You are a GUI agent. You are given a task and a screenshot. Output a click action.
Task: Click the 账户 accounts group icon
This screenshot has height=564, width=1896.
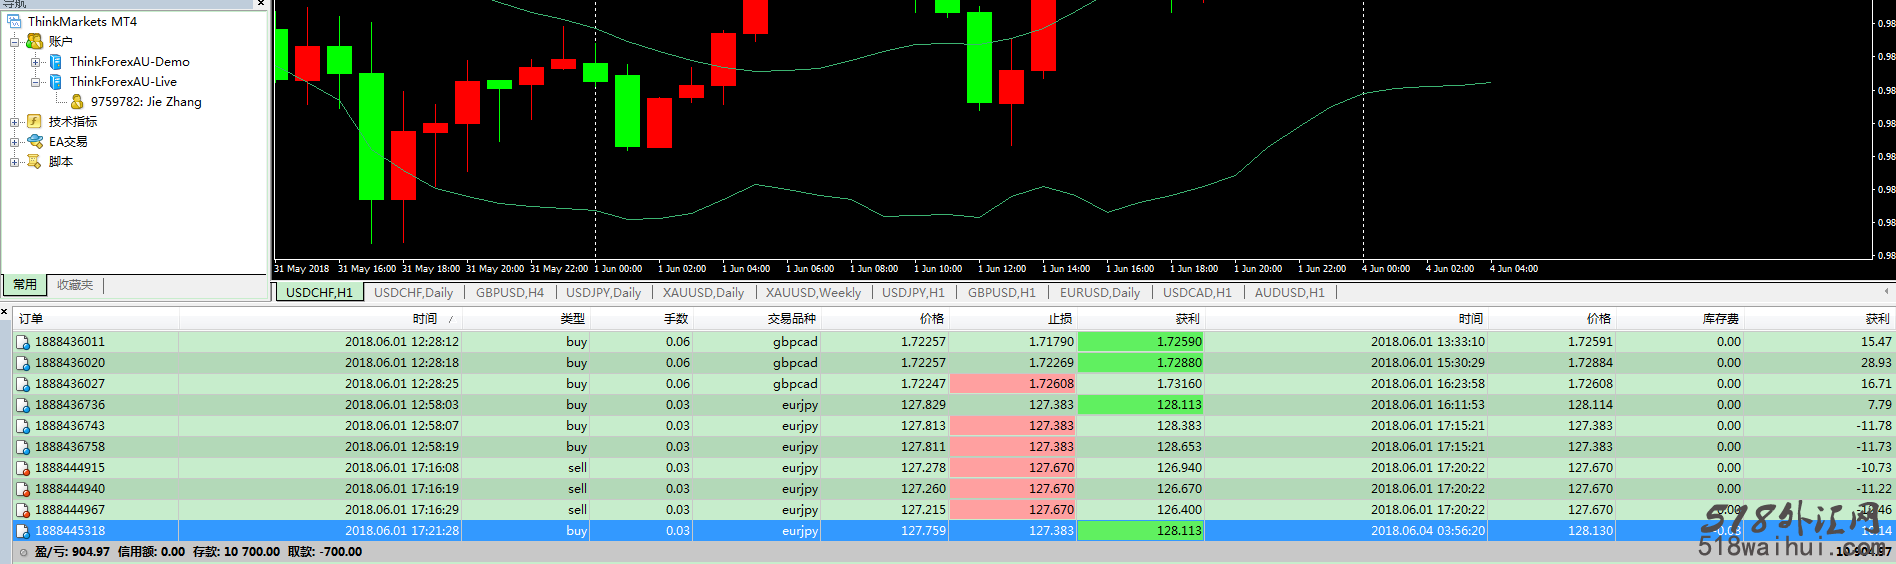point(35,41)
